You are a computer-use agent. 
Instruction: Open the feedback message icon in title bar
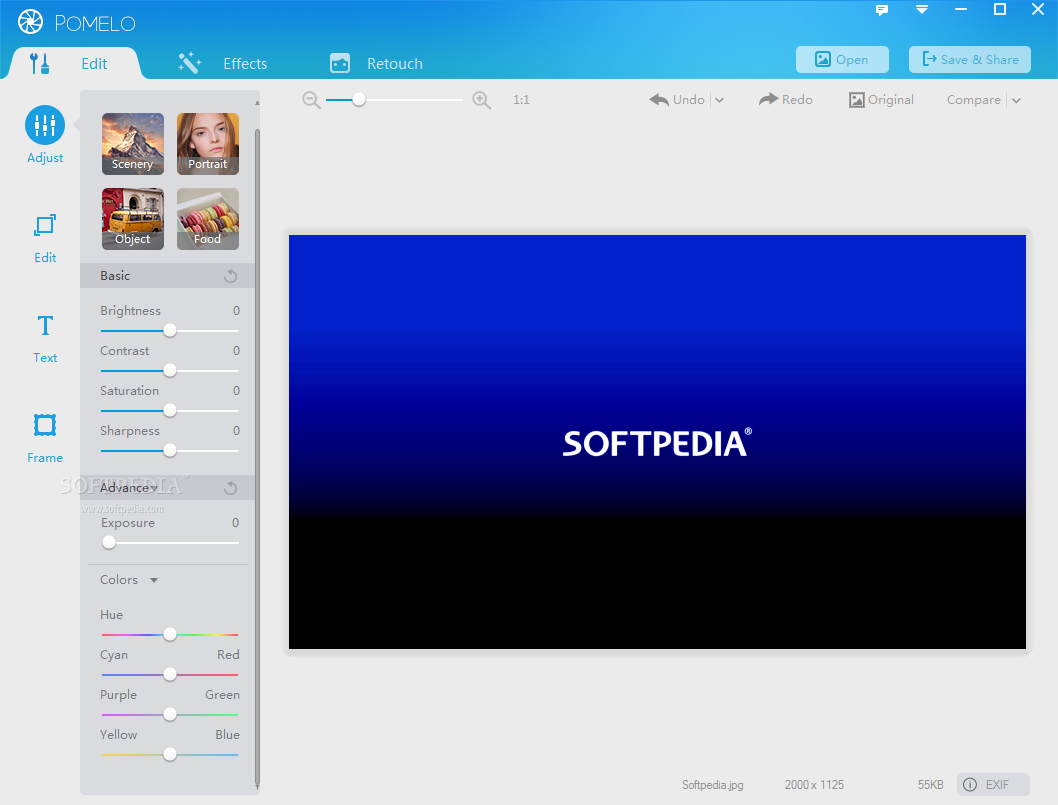tap(881, 10)
